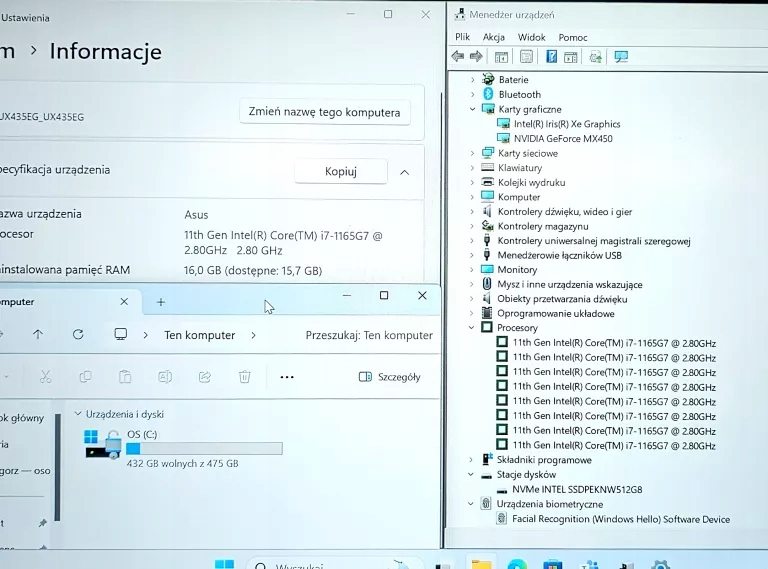Open the Windows Start menu

pyautogui.click(x=224, y=565)
